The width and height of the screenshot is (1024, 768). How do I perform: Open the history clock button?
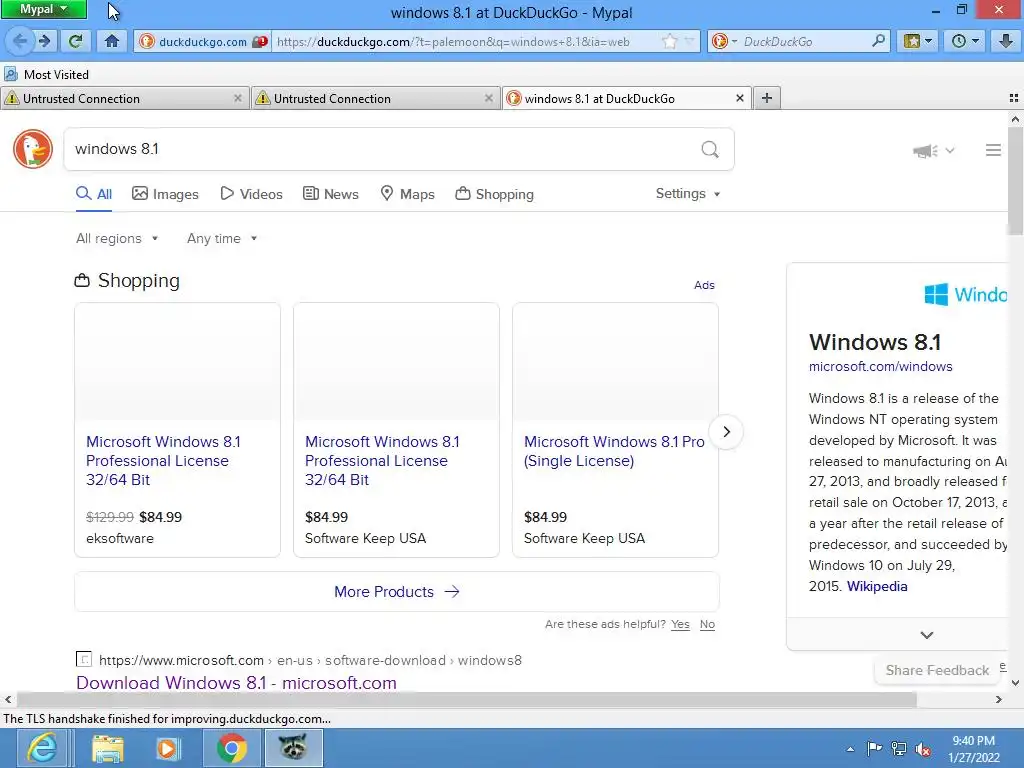[x=965, y=41]
